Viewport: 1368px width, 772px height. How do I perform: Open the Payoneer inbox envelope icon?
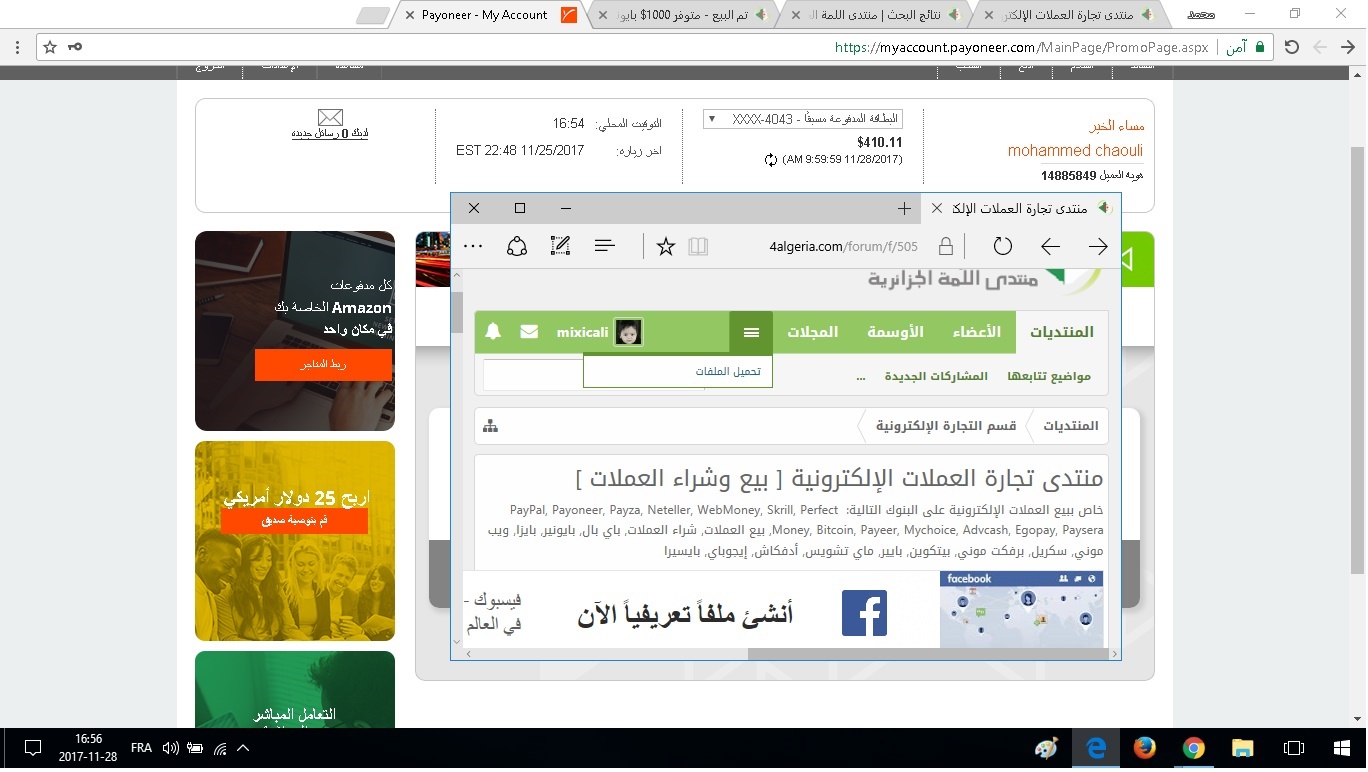coord(330,118)
